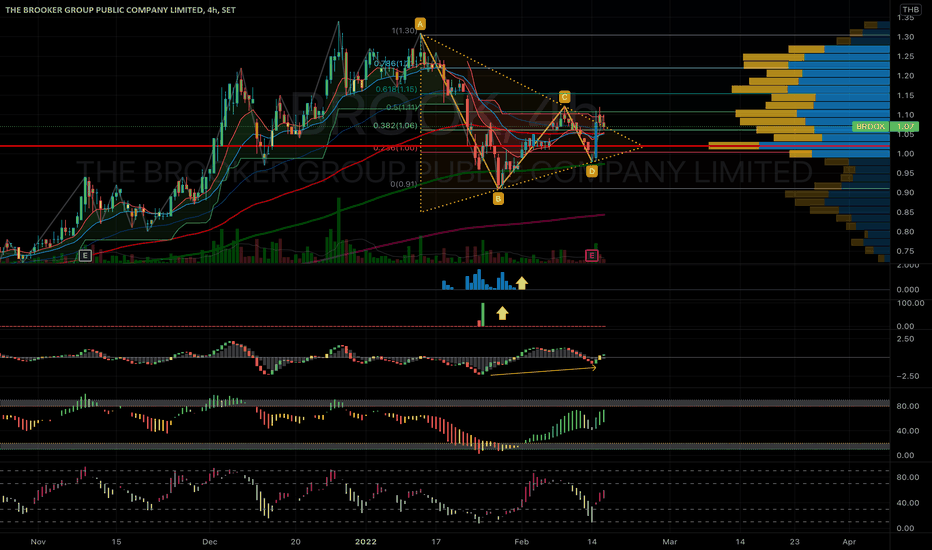This screenshot has height=550, width=932.
Task: Click the 0(0.91) Fibonacci level label
Action: pyautogui.click(x=404, y=184)
